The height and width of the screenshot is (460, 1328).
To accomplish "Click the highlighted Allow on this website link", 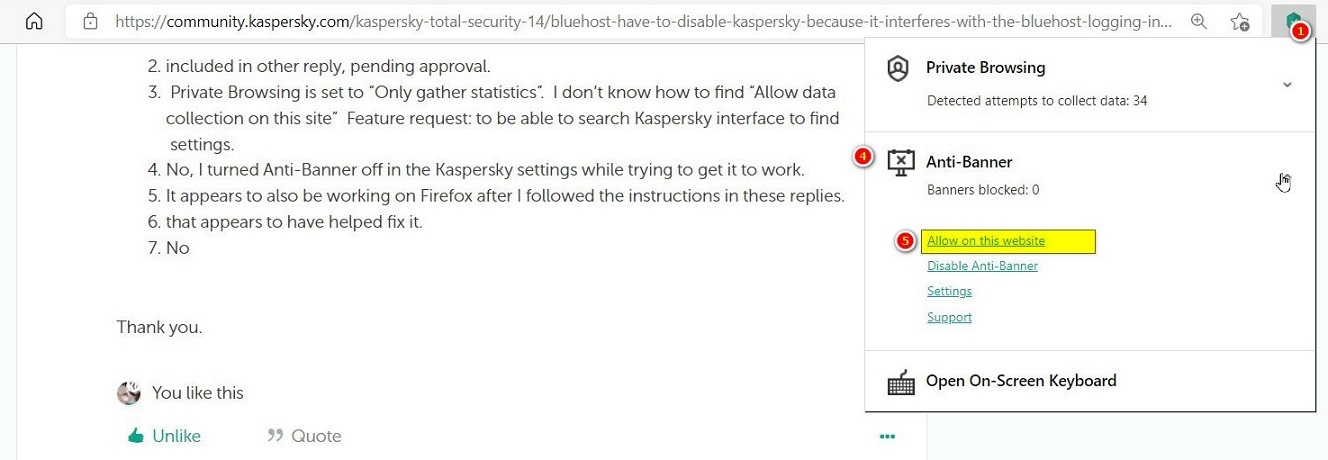I will 986,241.
